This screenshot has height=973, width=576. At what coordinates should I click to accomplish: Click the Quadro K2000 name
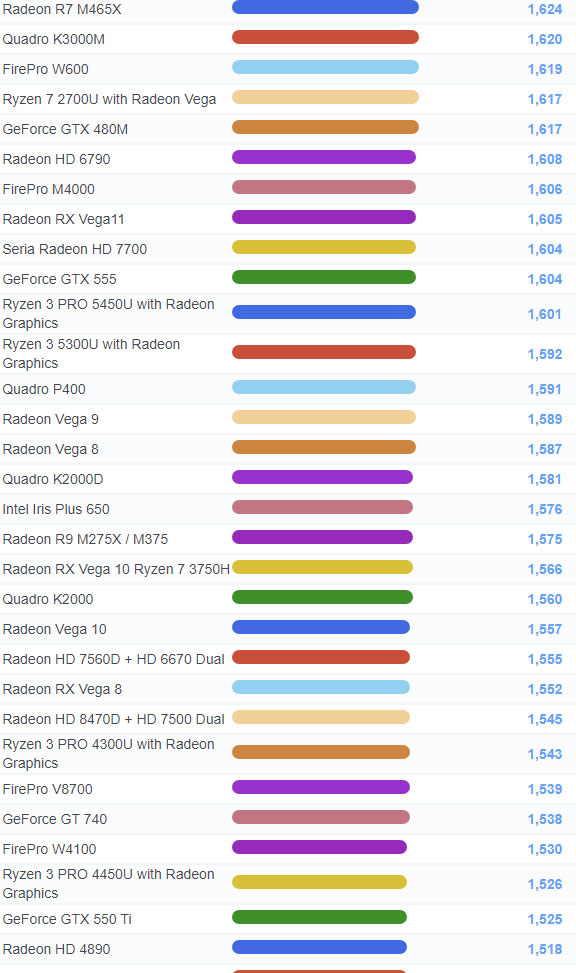(48, 599)
